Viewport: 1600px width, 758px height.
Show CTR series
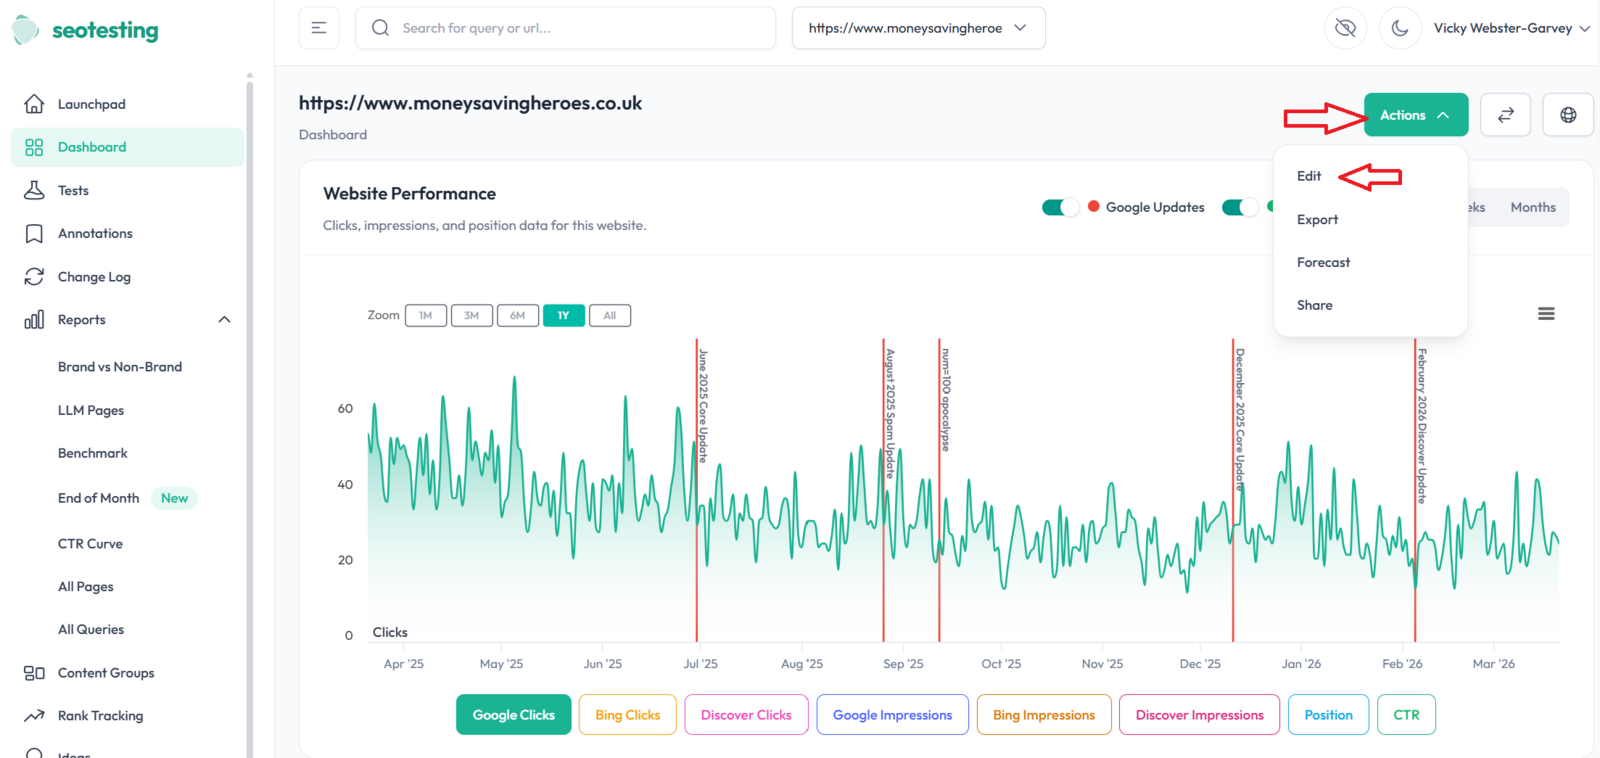click(x=1407, y=715)
